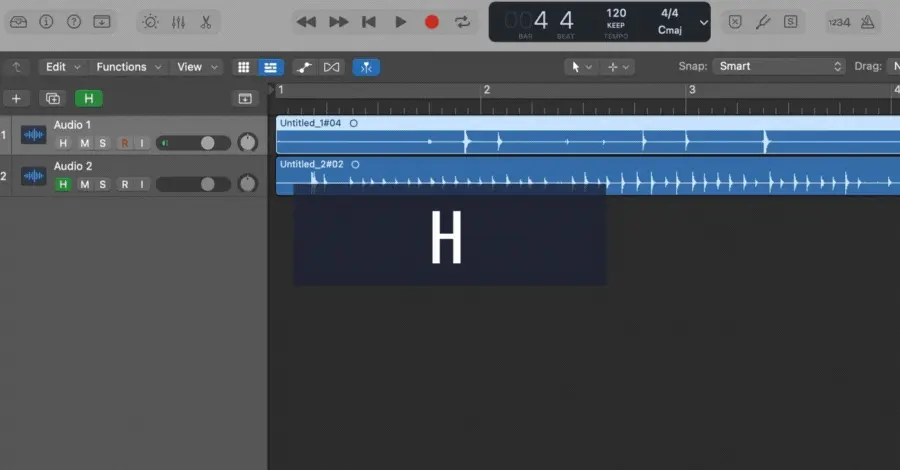Viewport: 900px width, 470px height.
Task: Toggle input monitoring on Audio 2
Action: (142, 184)
